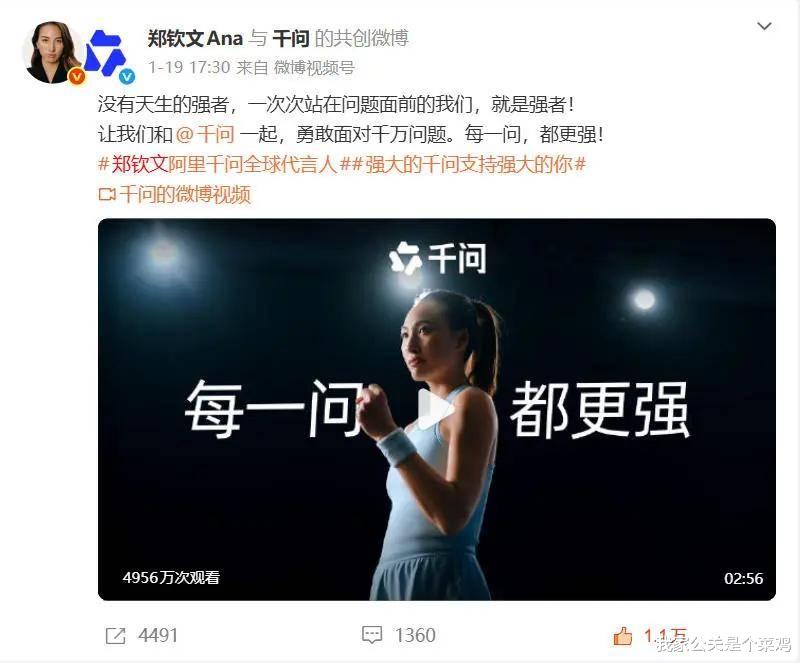The width and height of the screenshot is (800, 663).
Task: Open the post options chevron menu
Action: pos(764,26)
